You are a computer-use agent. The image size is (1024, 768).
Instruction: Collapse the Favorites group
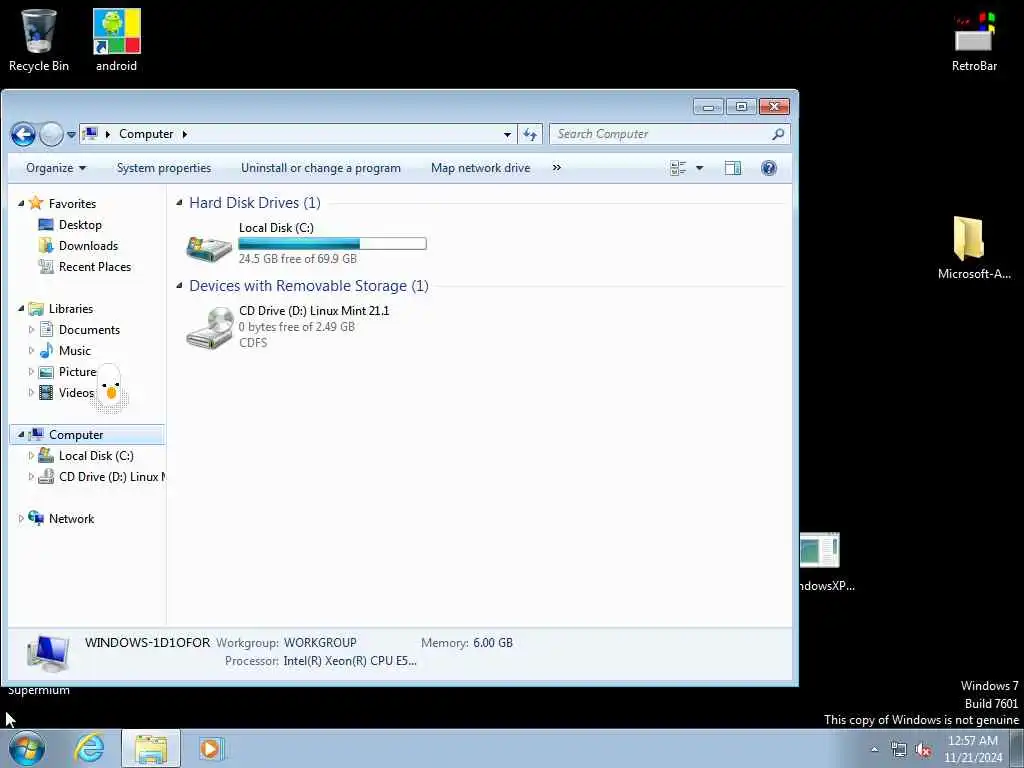(x=21, y=204)
